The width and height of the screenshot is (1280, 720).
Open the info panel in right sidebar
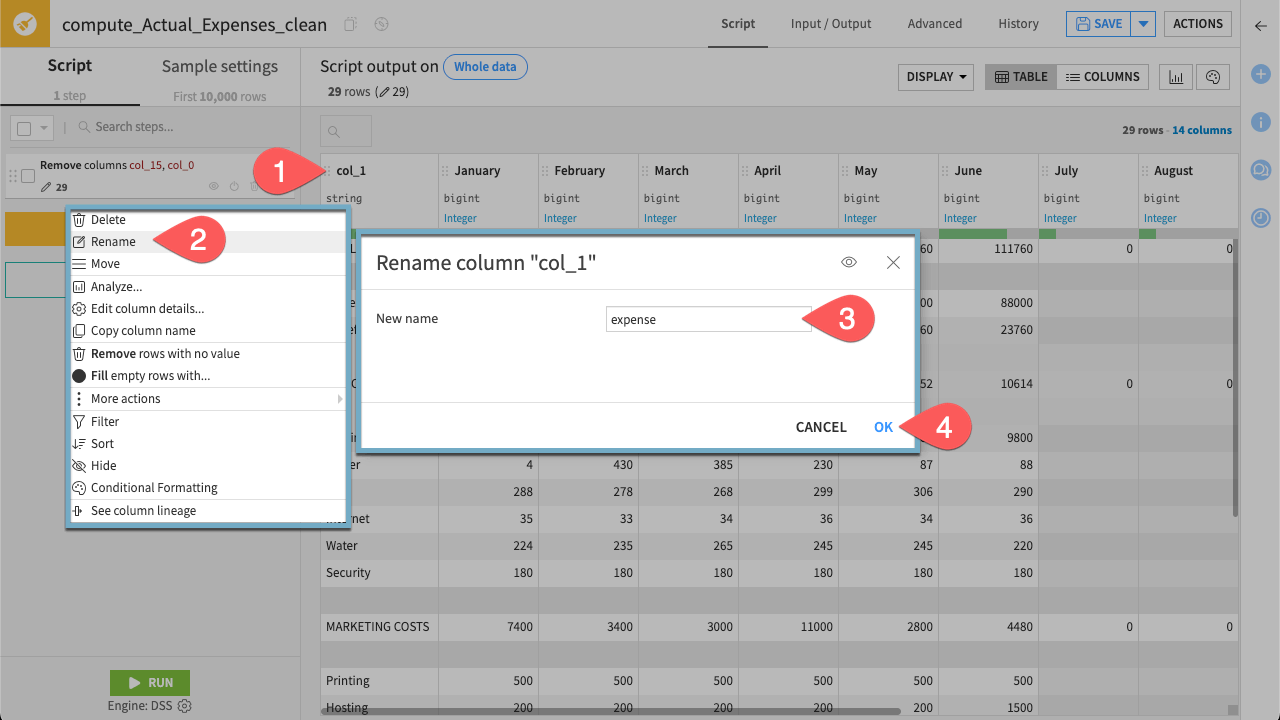tap(1261, 122)
